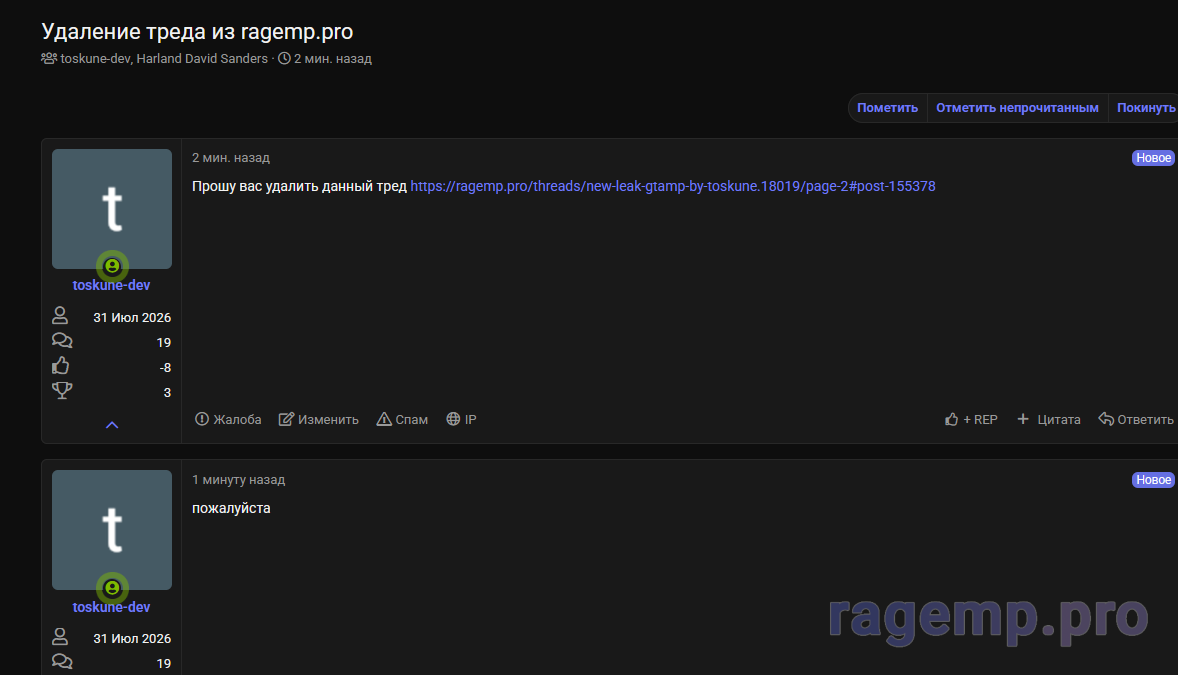Image resolution: width=1178 pixels, height=675 pixels.
Task: Click participants text toskune-dev, Harland David Sanders
Action: point(164,59)
